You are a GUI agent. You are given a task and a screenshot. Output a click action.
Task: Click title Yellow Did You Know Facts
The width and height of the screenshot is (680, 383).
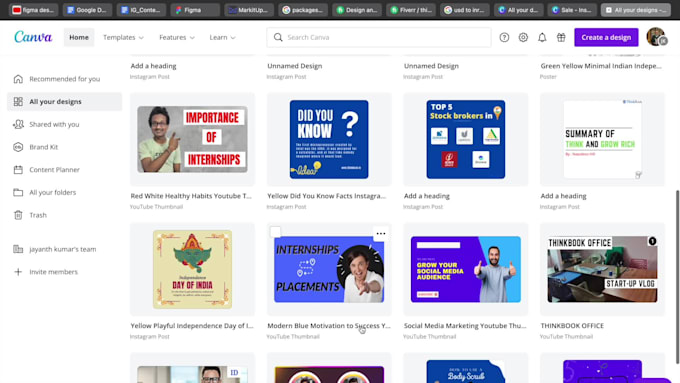tap(327, 196)
